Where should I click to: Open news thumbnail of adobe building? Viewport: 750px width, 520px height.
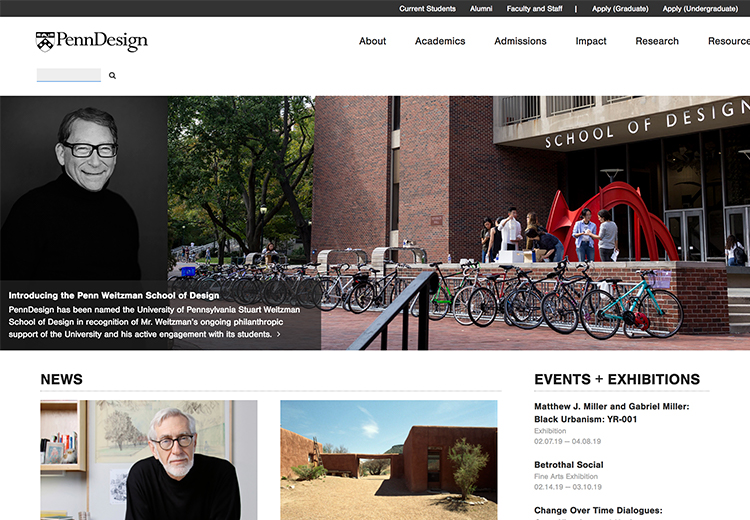(389, 460)
